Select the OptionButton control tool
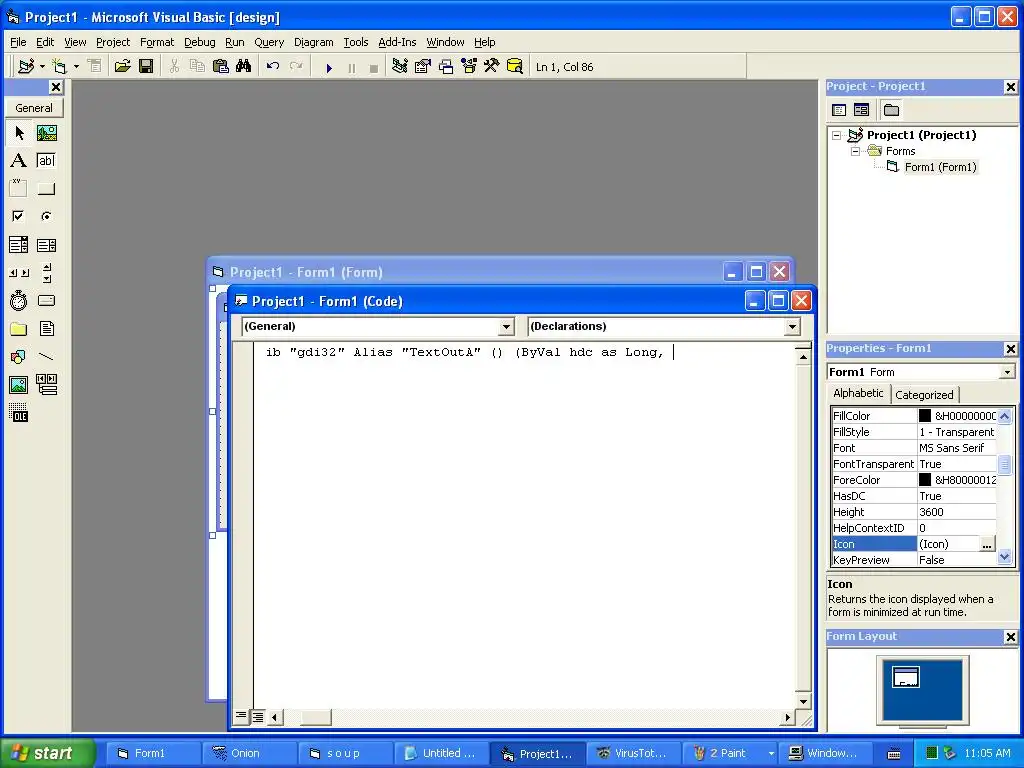The height and width of the screenshot is (768, 1024). pyautogui.click(x=46, y=216)
